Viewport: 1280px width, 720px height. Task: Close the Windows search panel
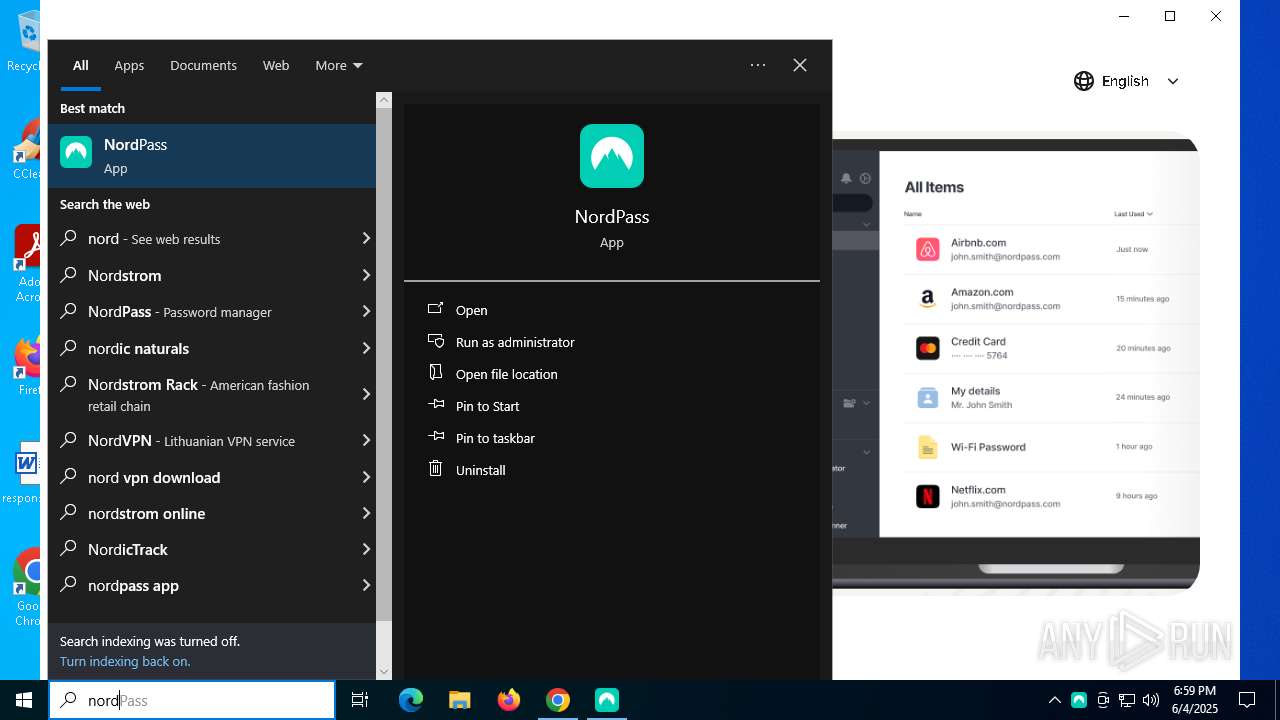point(800,65)
